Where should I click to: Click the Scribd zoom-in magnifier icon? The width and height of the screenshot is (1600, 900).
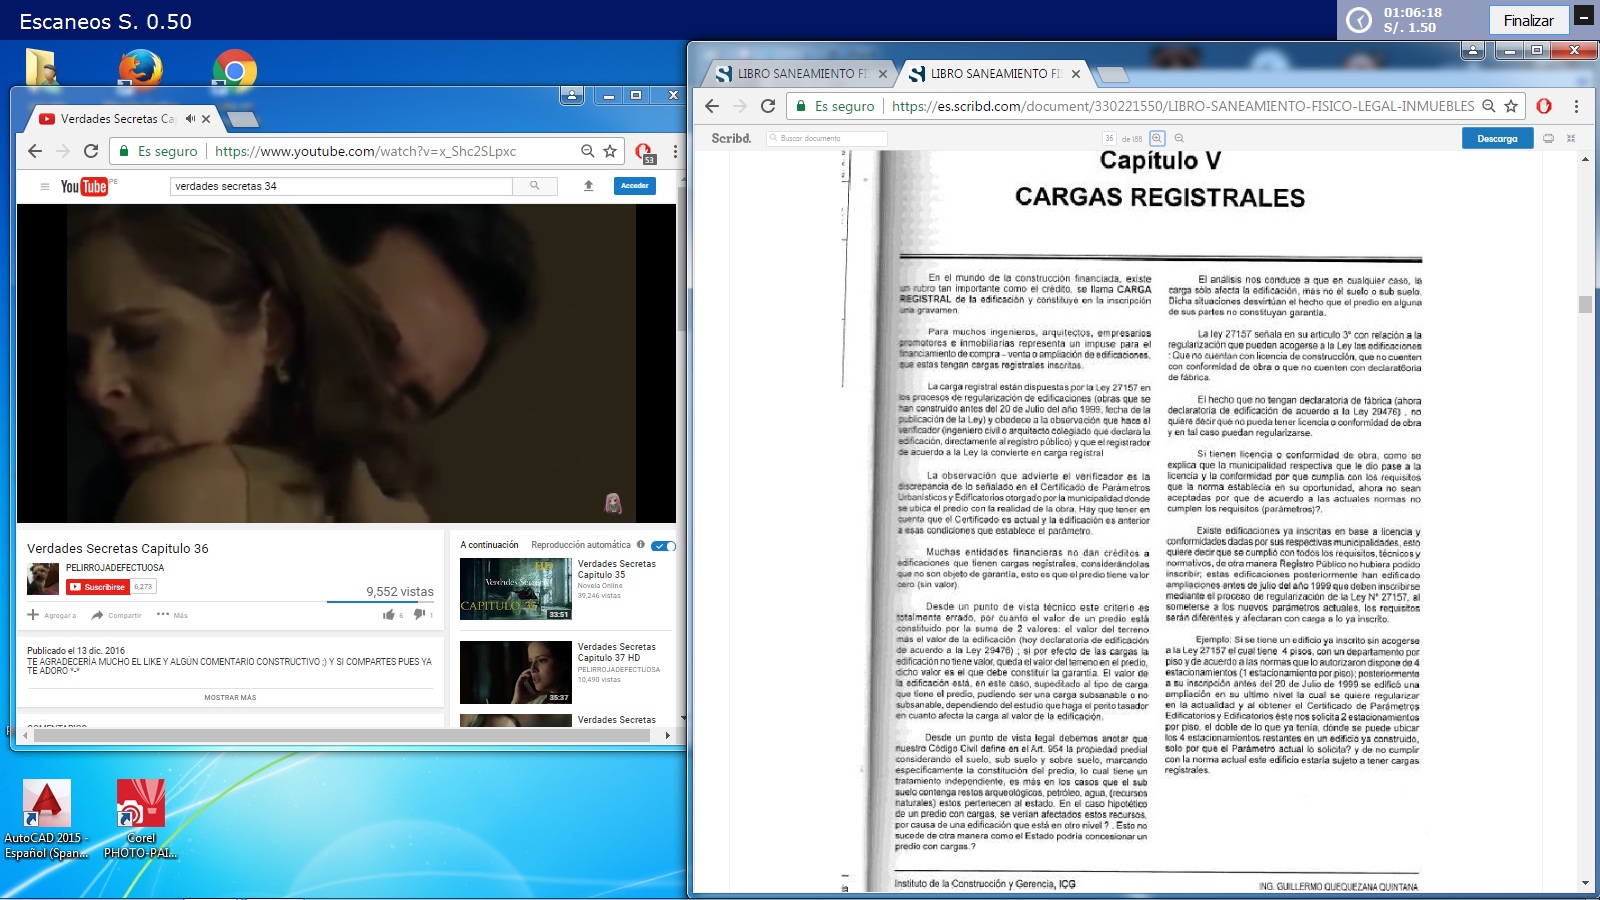[1157, 138]
